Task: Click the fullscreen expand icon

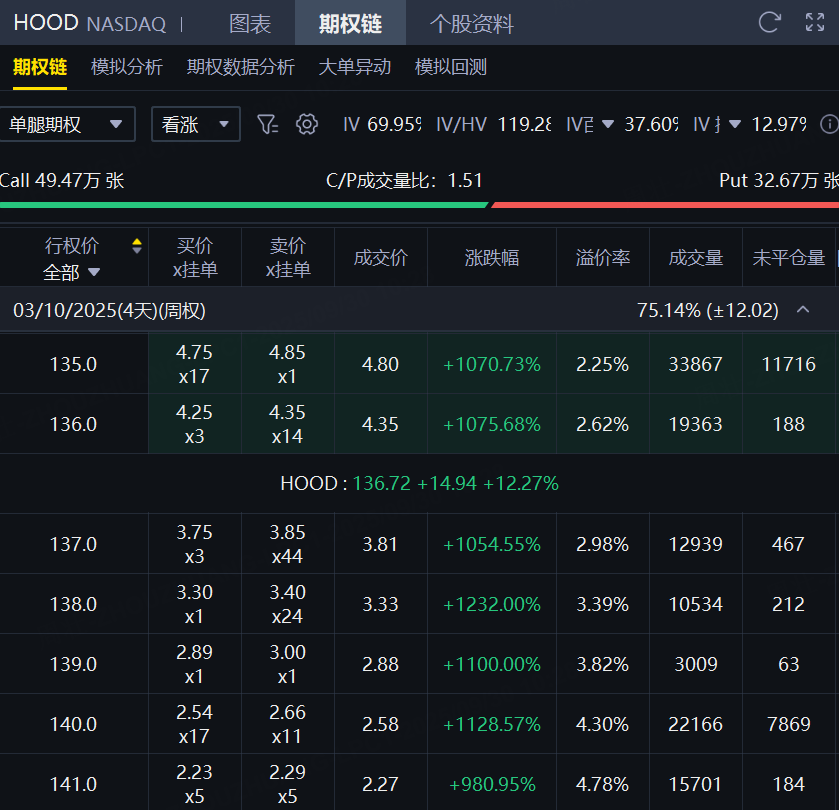Action: 815,23
